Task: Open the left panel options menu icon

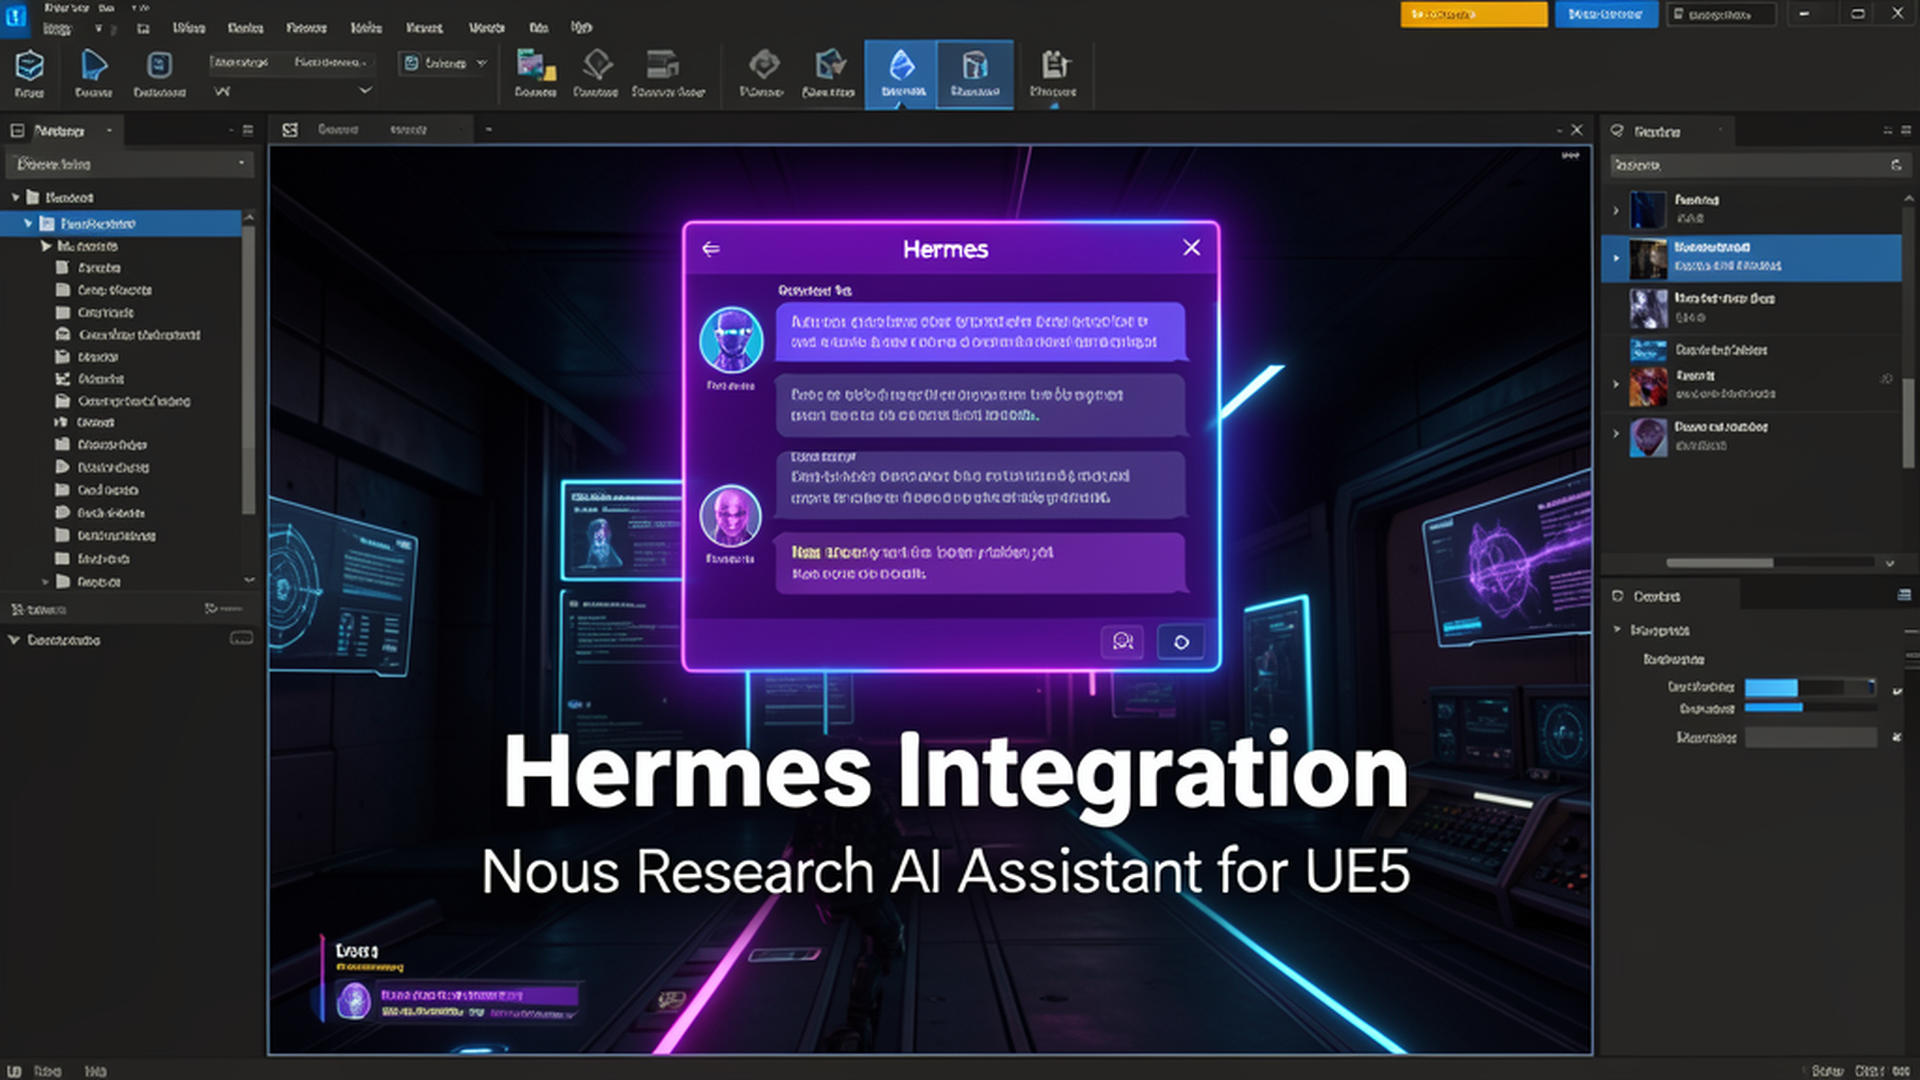Action: coord(248,130)
